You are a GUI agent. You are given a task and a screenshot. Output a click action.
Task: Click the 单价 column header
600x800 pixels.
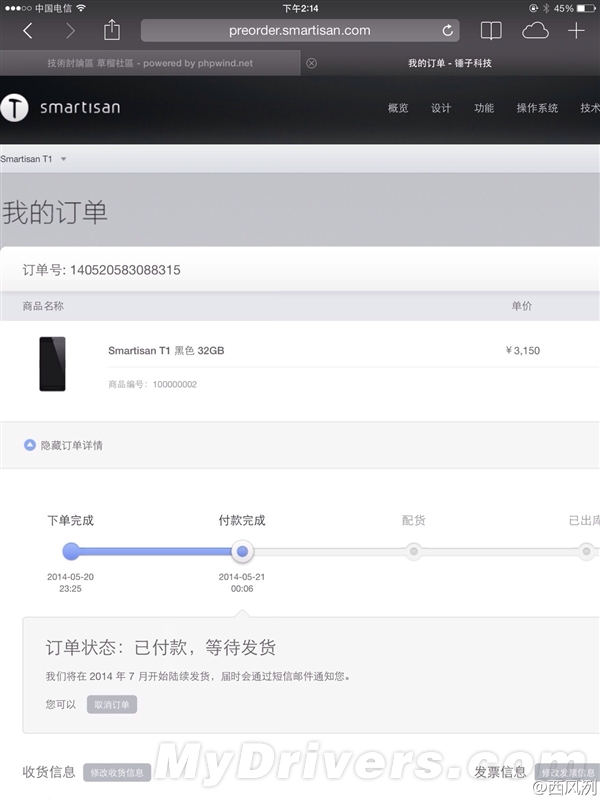point(521,306)
